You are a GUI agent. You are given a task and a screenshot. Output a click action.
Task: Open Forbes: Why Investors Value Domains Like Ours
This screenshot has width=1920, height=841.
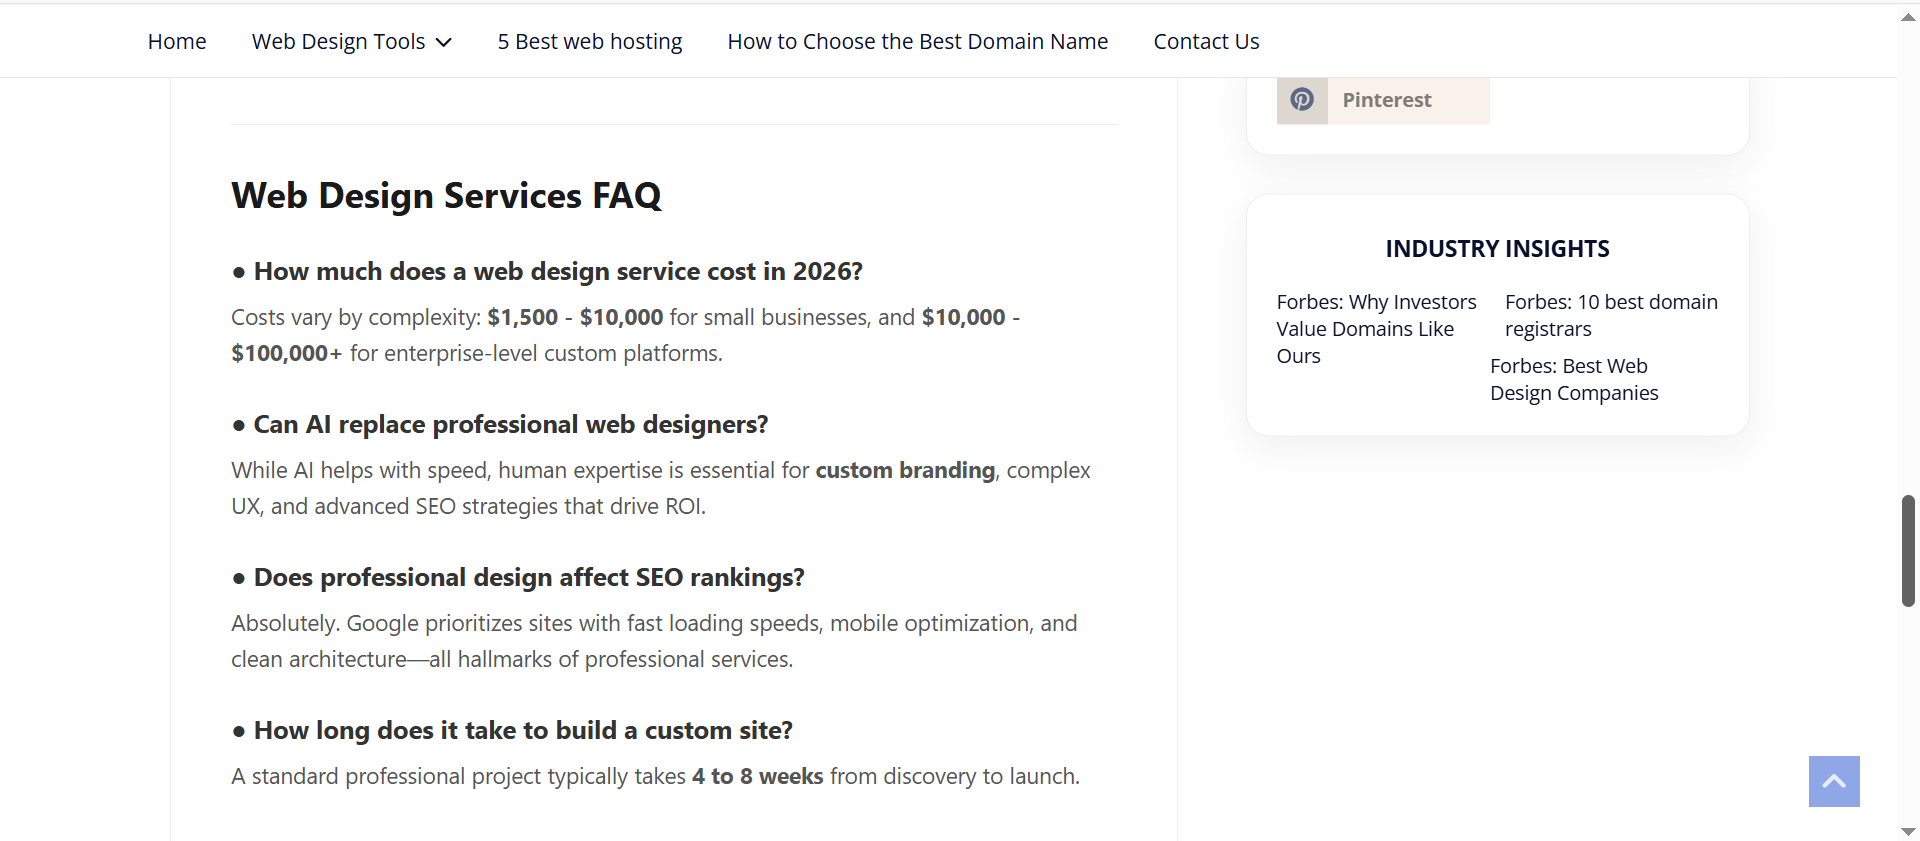pyautogui.click(x=1376, y=328)
